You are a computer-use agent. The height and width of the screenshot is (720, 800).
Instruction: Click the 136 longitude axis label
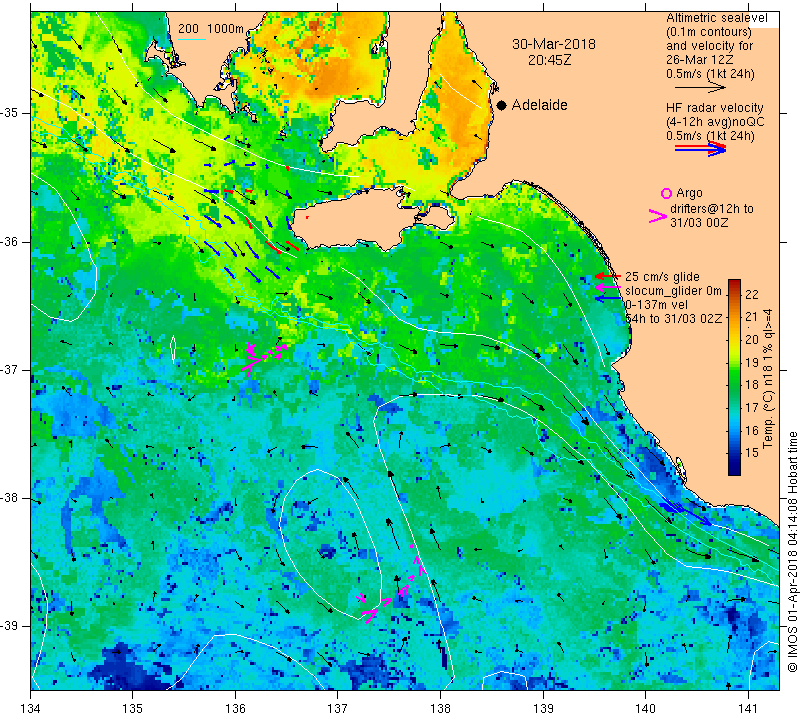(x=235, y=708)
